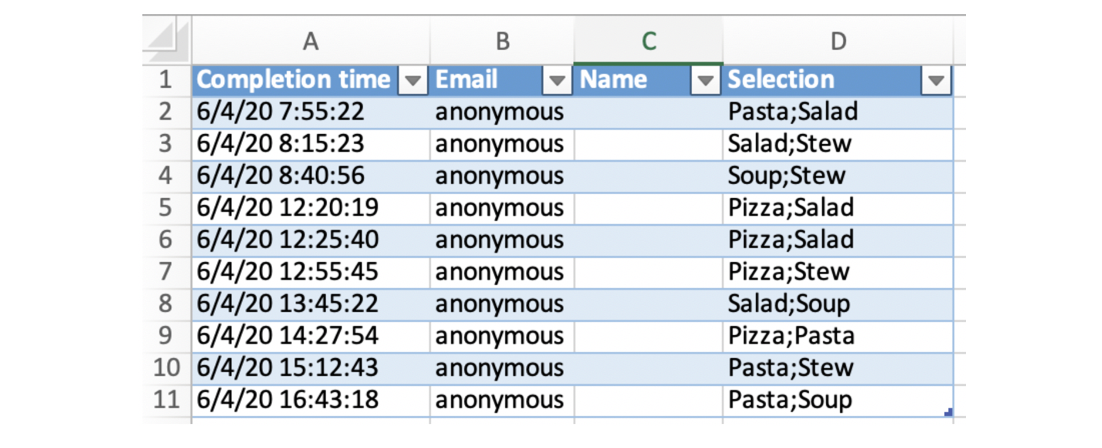Click cell with 6/4/20 16:43:18

coord(311,400)
